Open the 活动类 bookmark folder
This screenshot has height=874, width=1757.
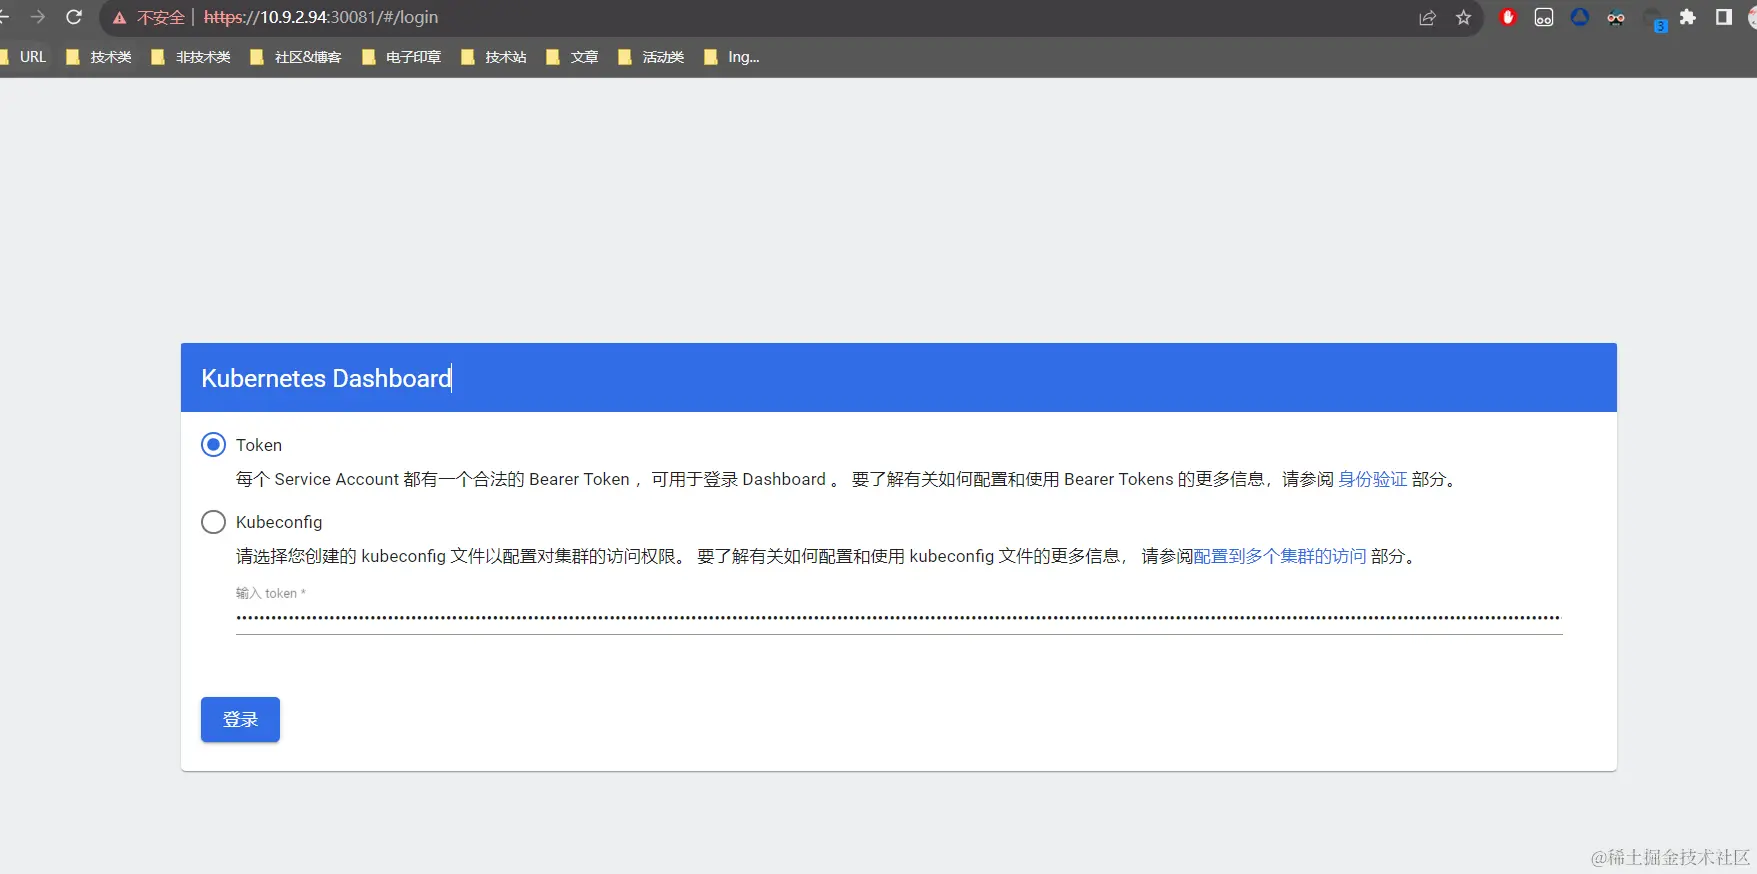pyautogui.click(x=651, y=57)
